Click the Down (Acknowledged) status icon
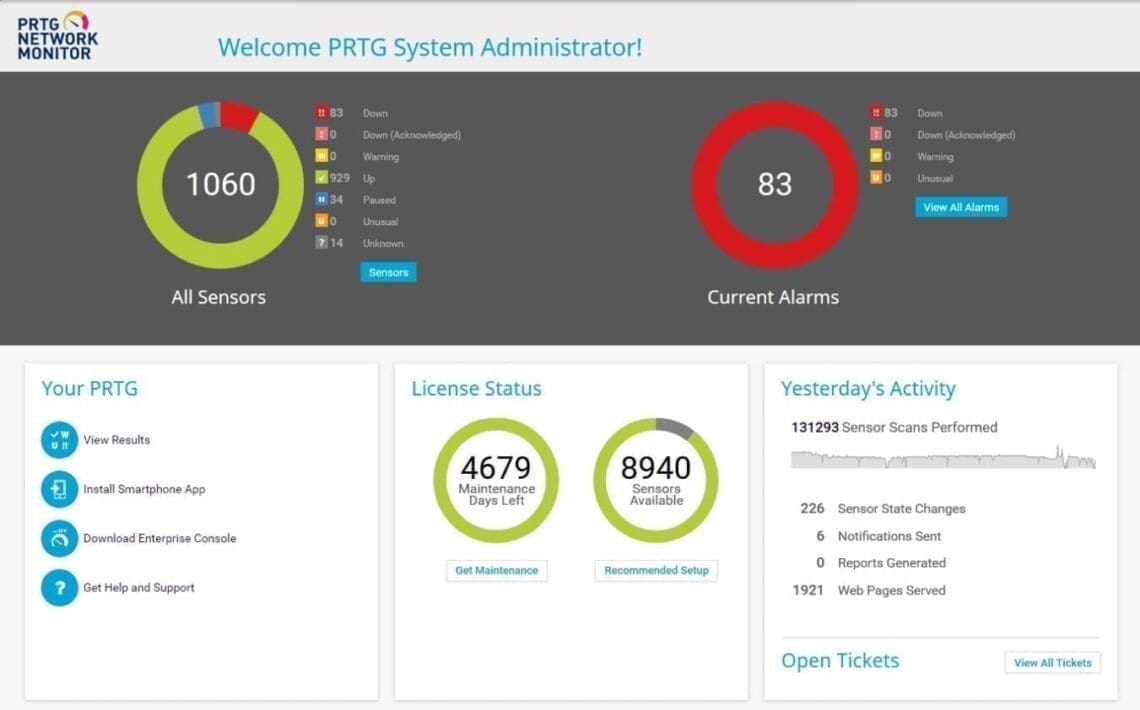The width and height of the screenshot is (1140, 710). (x=322, y=134)
